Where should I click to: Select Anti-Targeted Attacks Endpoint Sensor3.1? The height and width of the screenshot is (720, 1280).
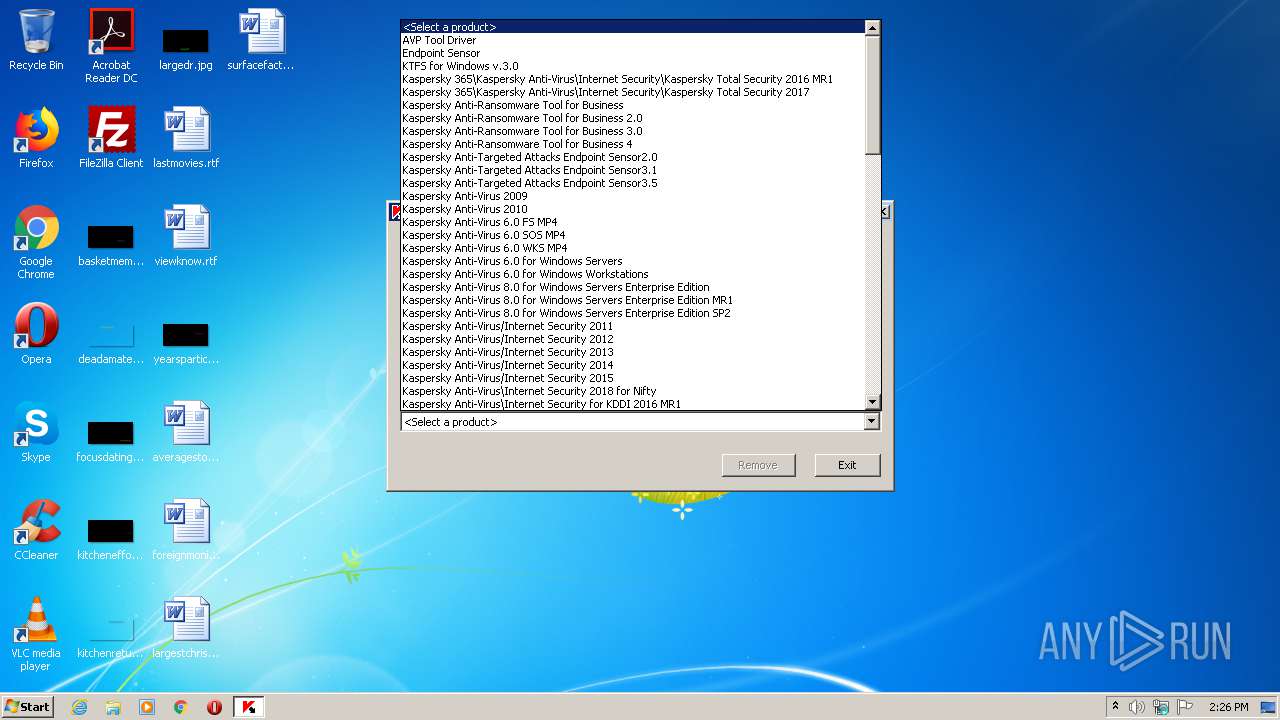632,170
